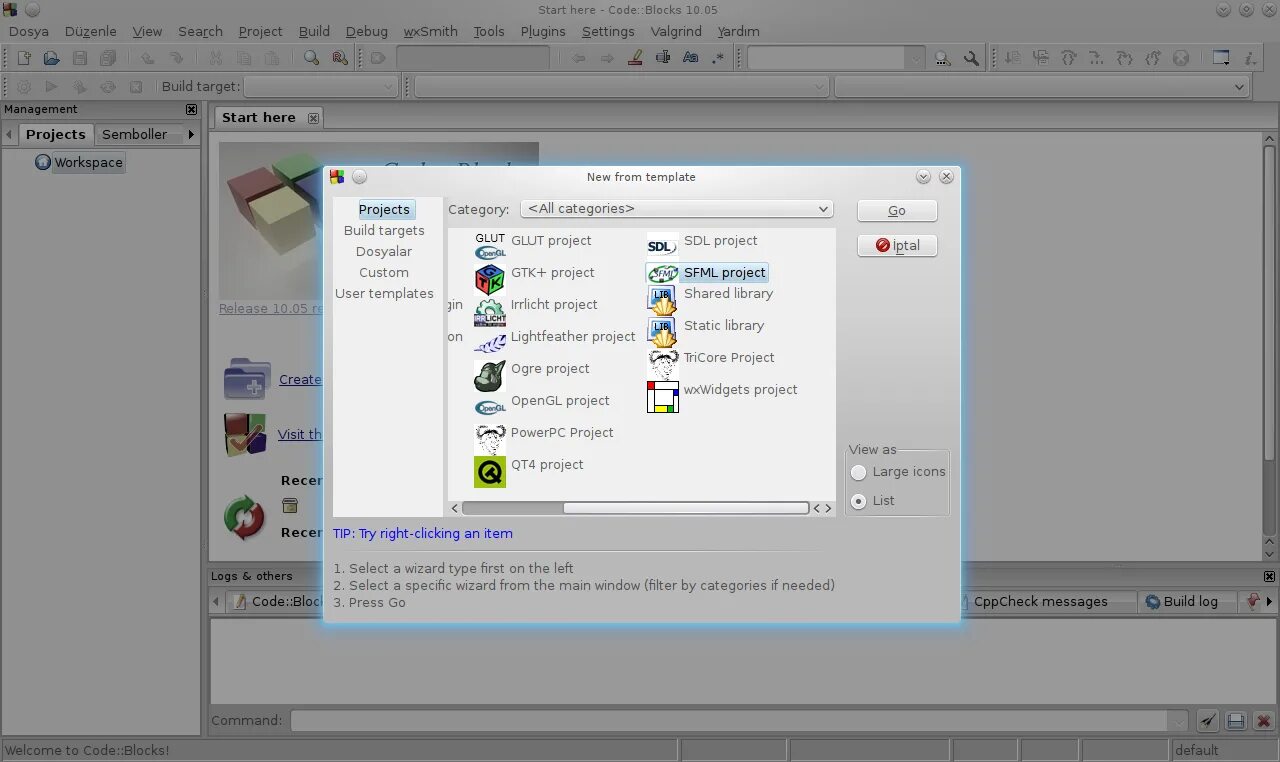Click the Create new project link

point(300,379)
